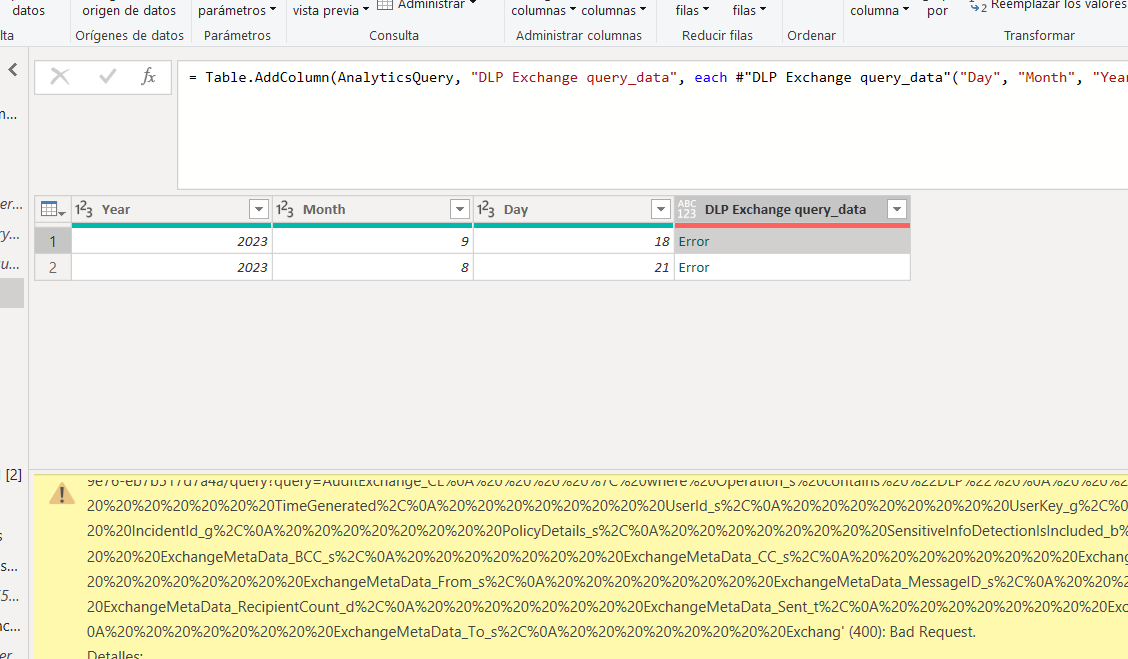Screen dimensions: 1128x659
Task: Open the parámetros dropdown in the ribbon
Action: point(237,8)
